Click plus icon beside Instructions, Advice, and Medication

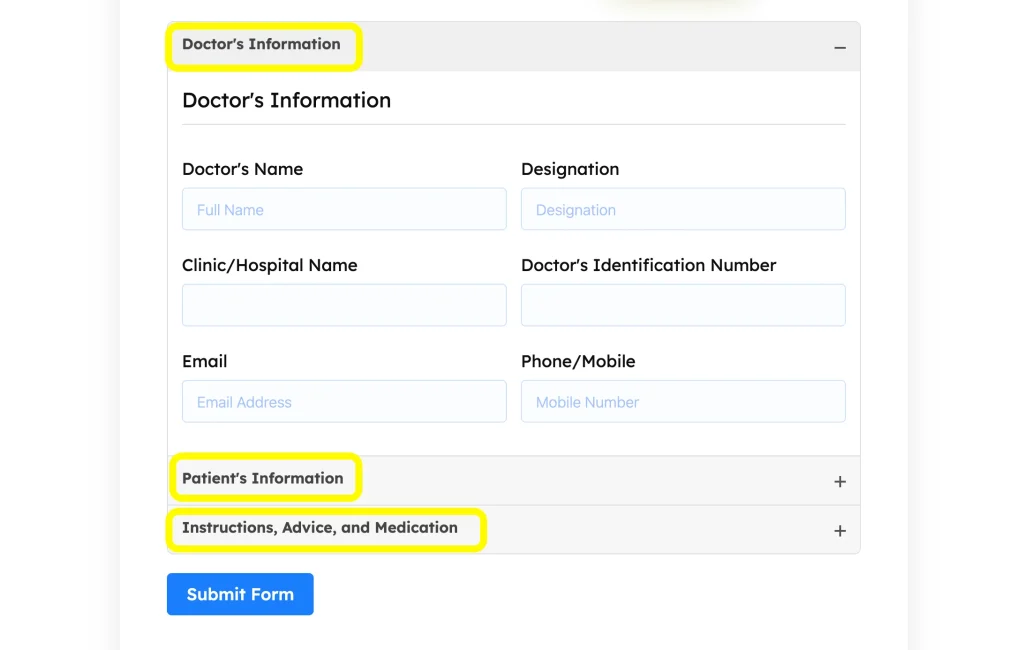839,531
